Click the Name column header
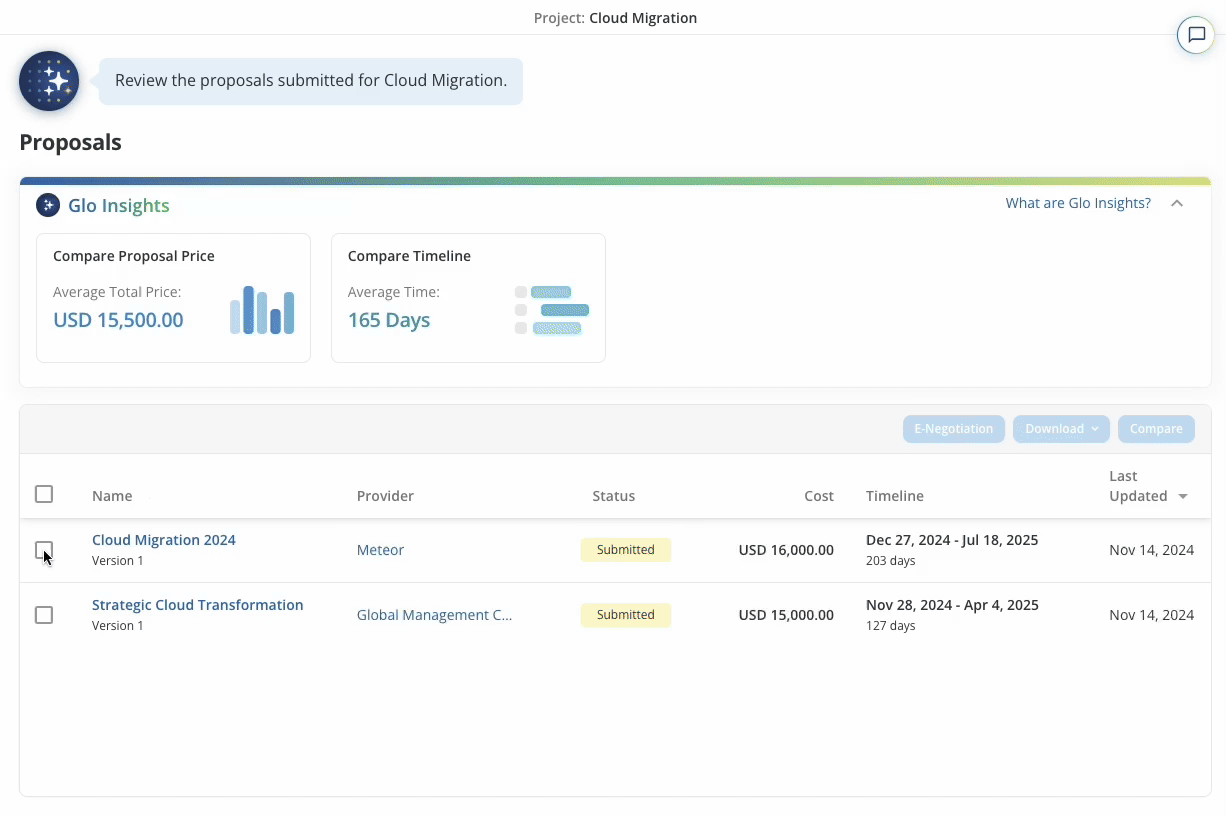The width and height of the screenshot is (1226, 816). click(x=112, y=495)
